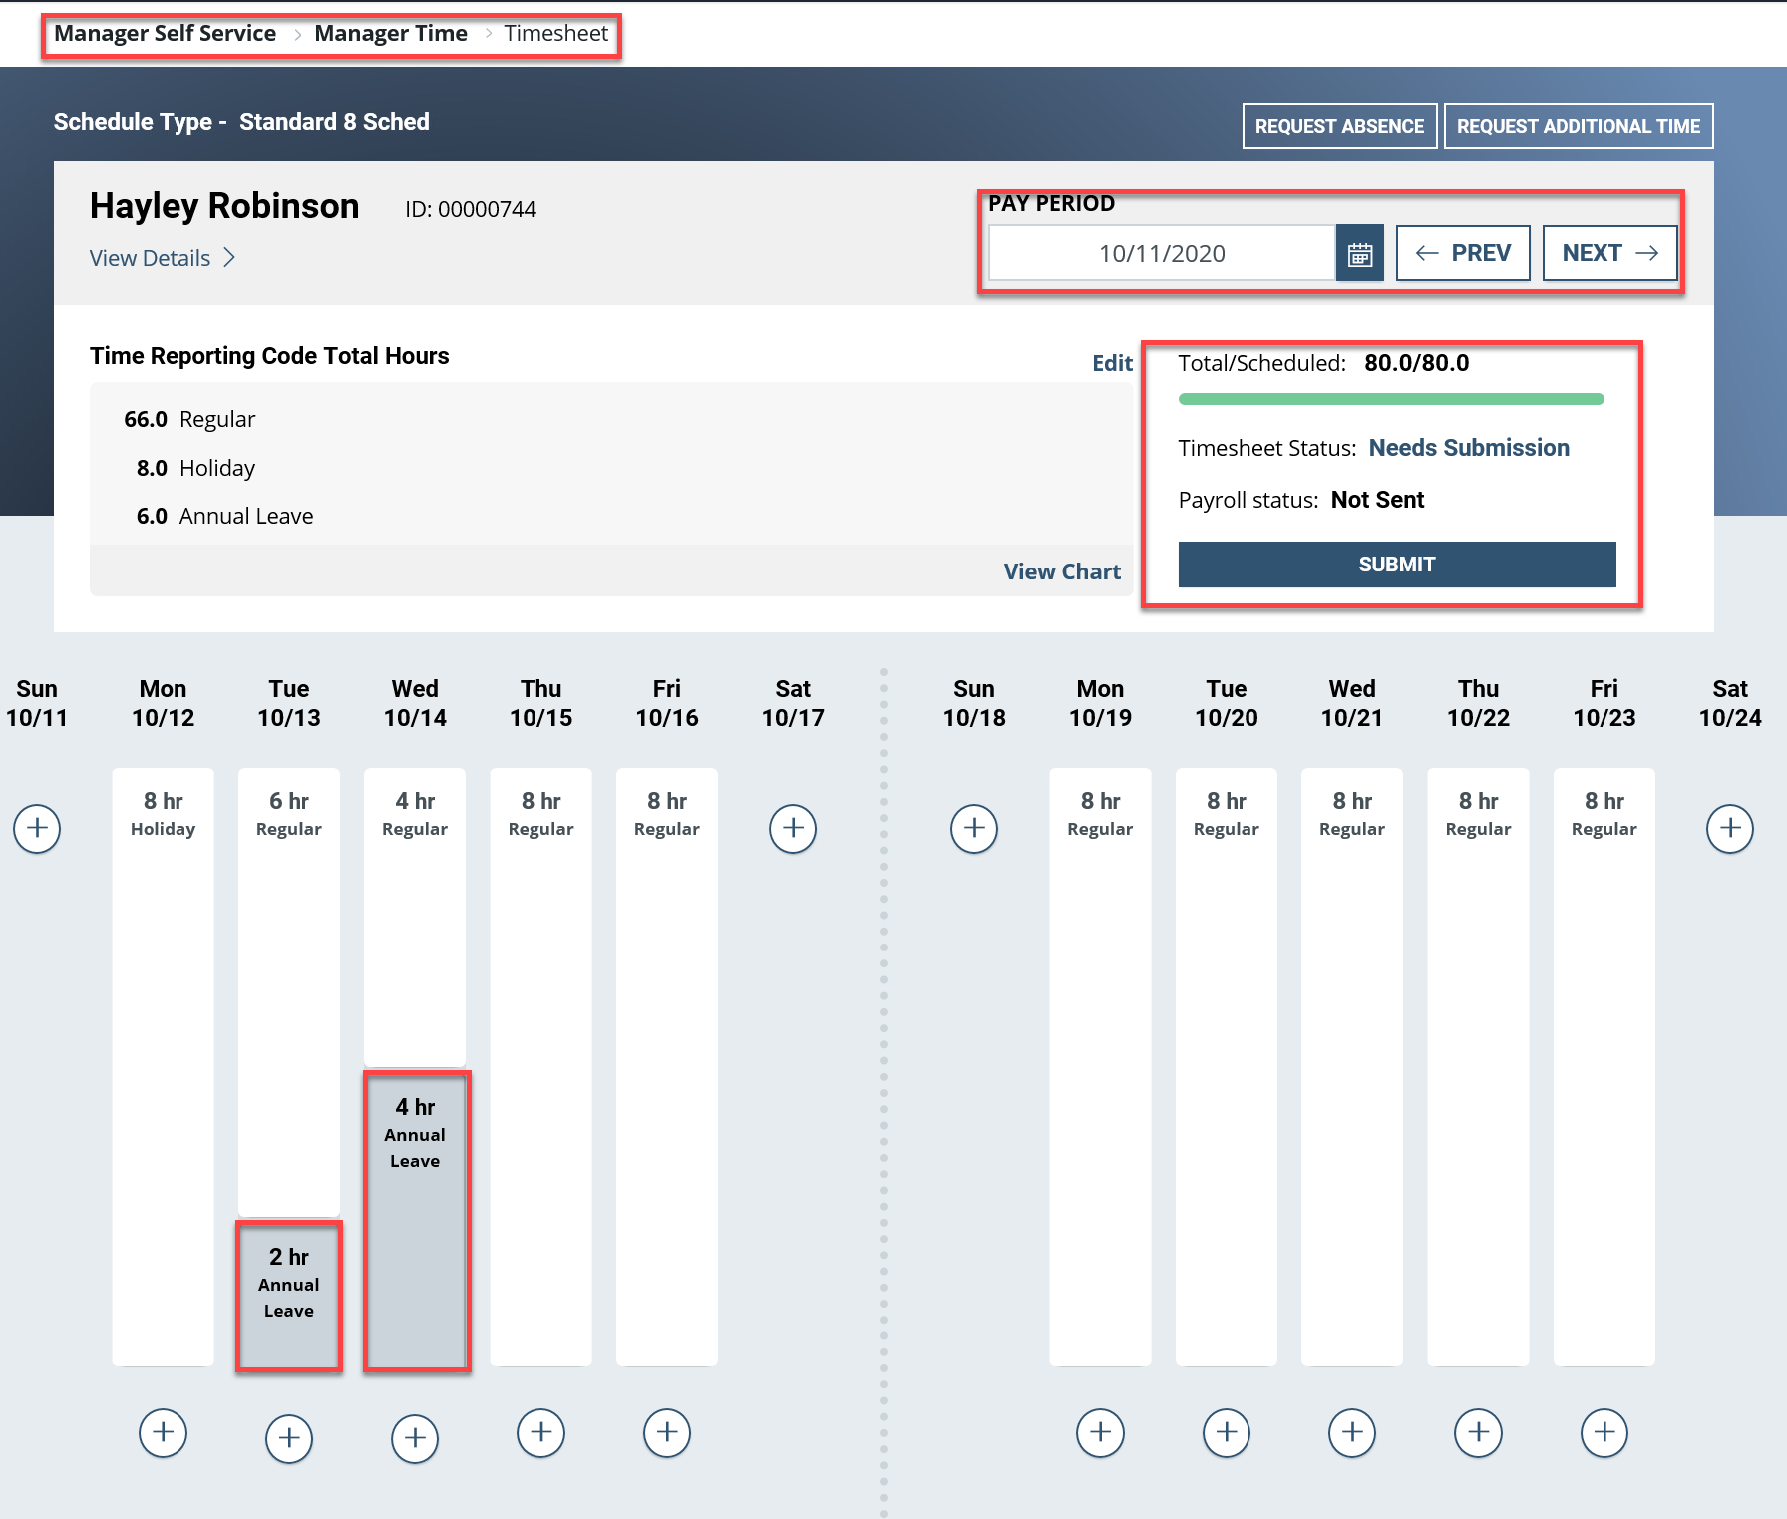Click View Chart link
Screen dimensions: 1787x1519
1062,571
